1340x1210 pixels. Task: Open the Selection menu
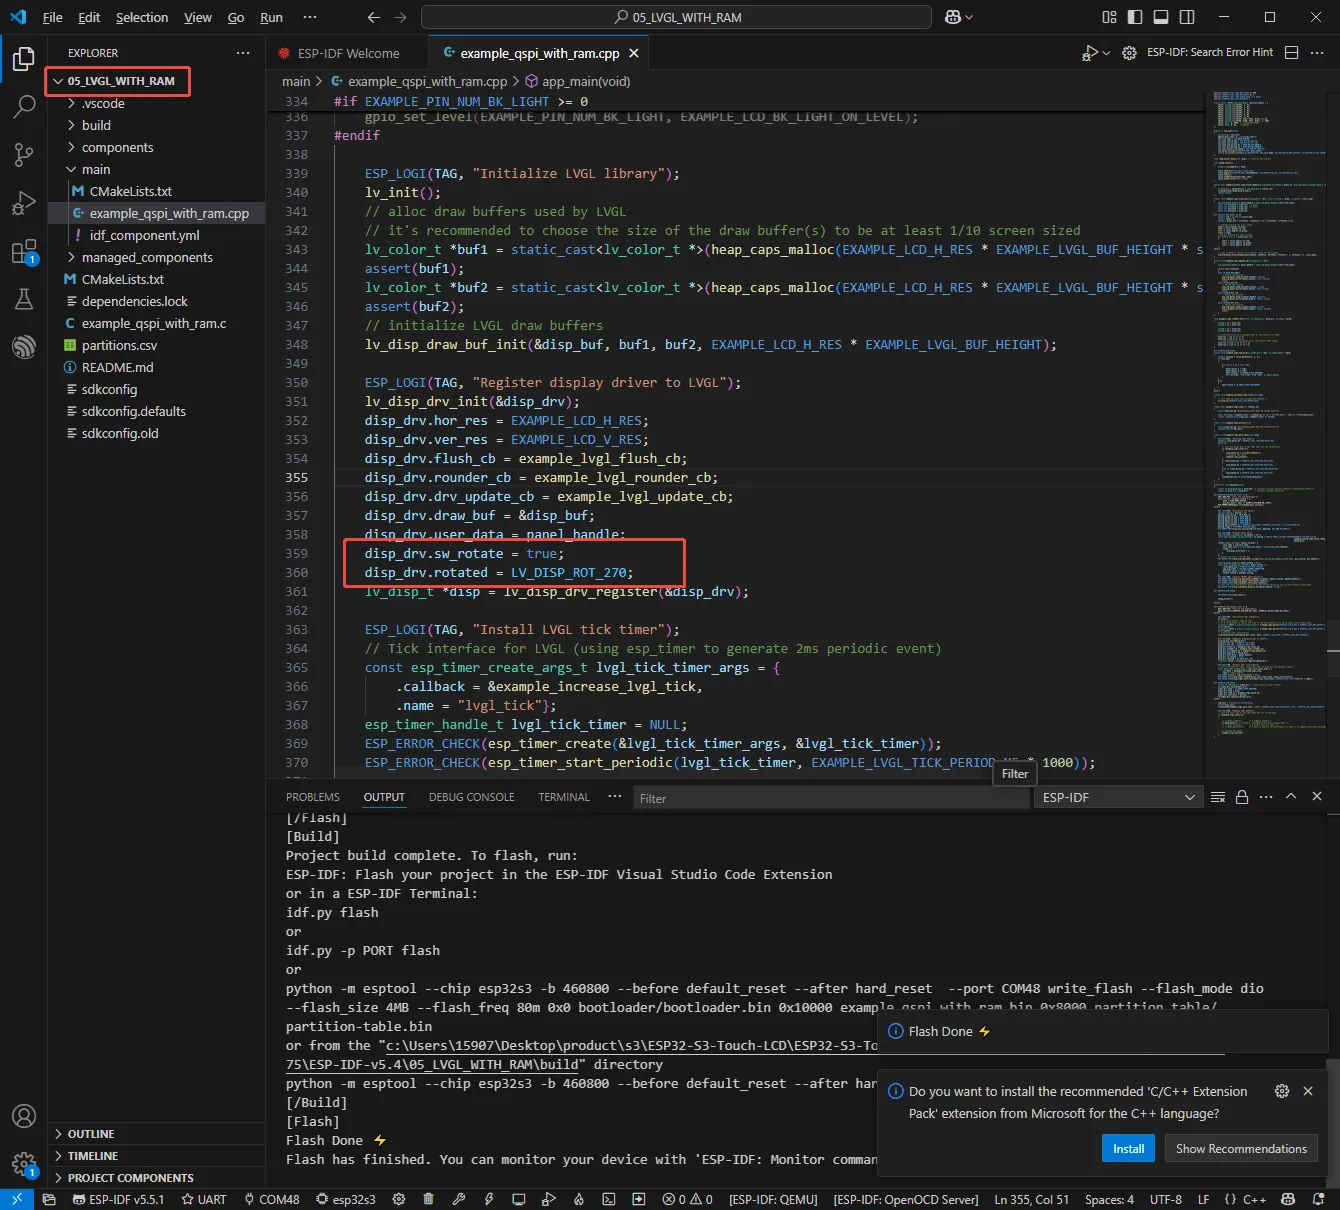tap(142, 17)
